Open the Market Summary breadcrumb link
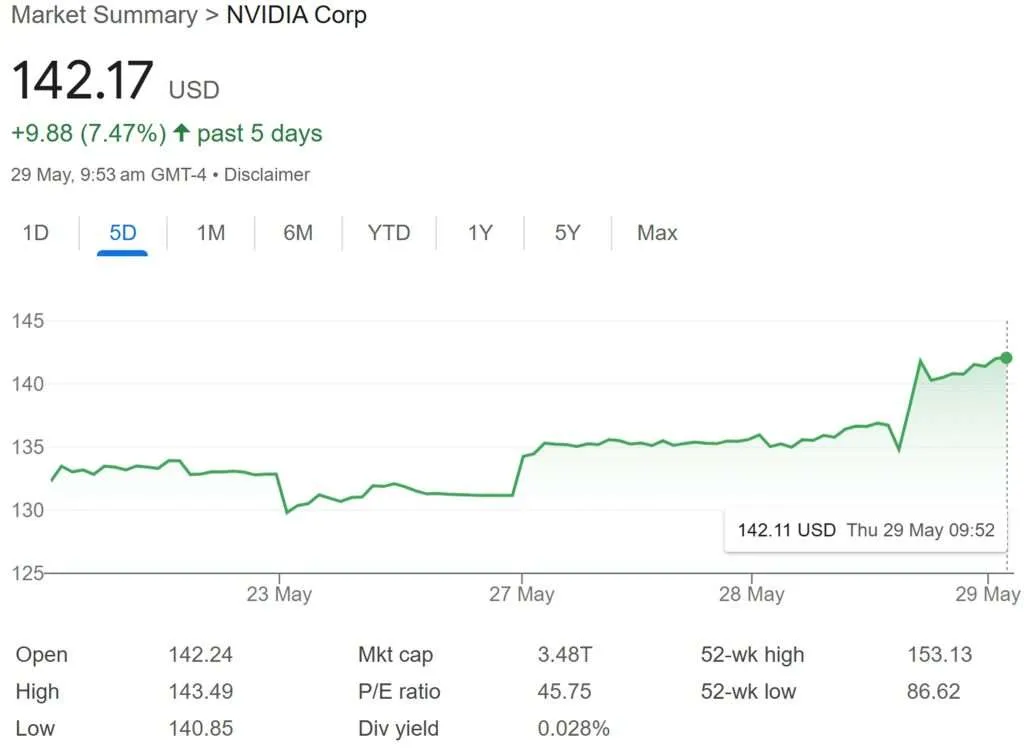The width and height of the screenshot is (1024, 748). (x=104, y=16)
